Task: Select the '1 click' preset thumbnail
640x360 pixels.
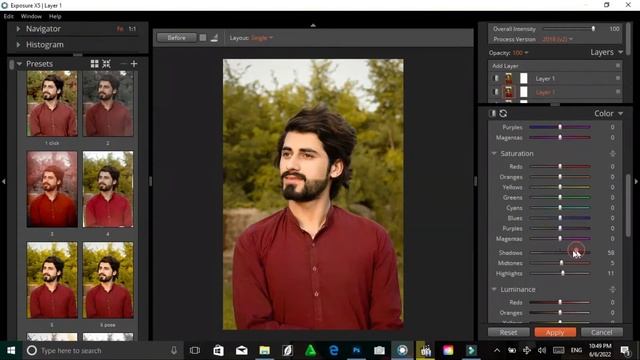Action: 52,104
